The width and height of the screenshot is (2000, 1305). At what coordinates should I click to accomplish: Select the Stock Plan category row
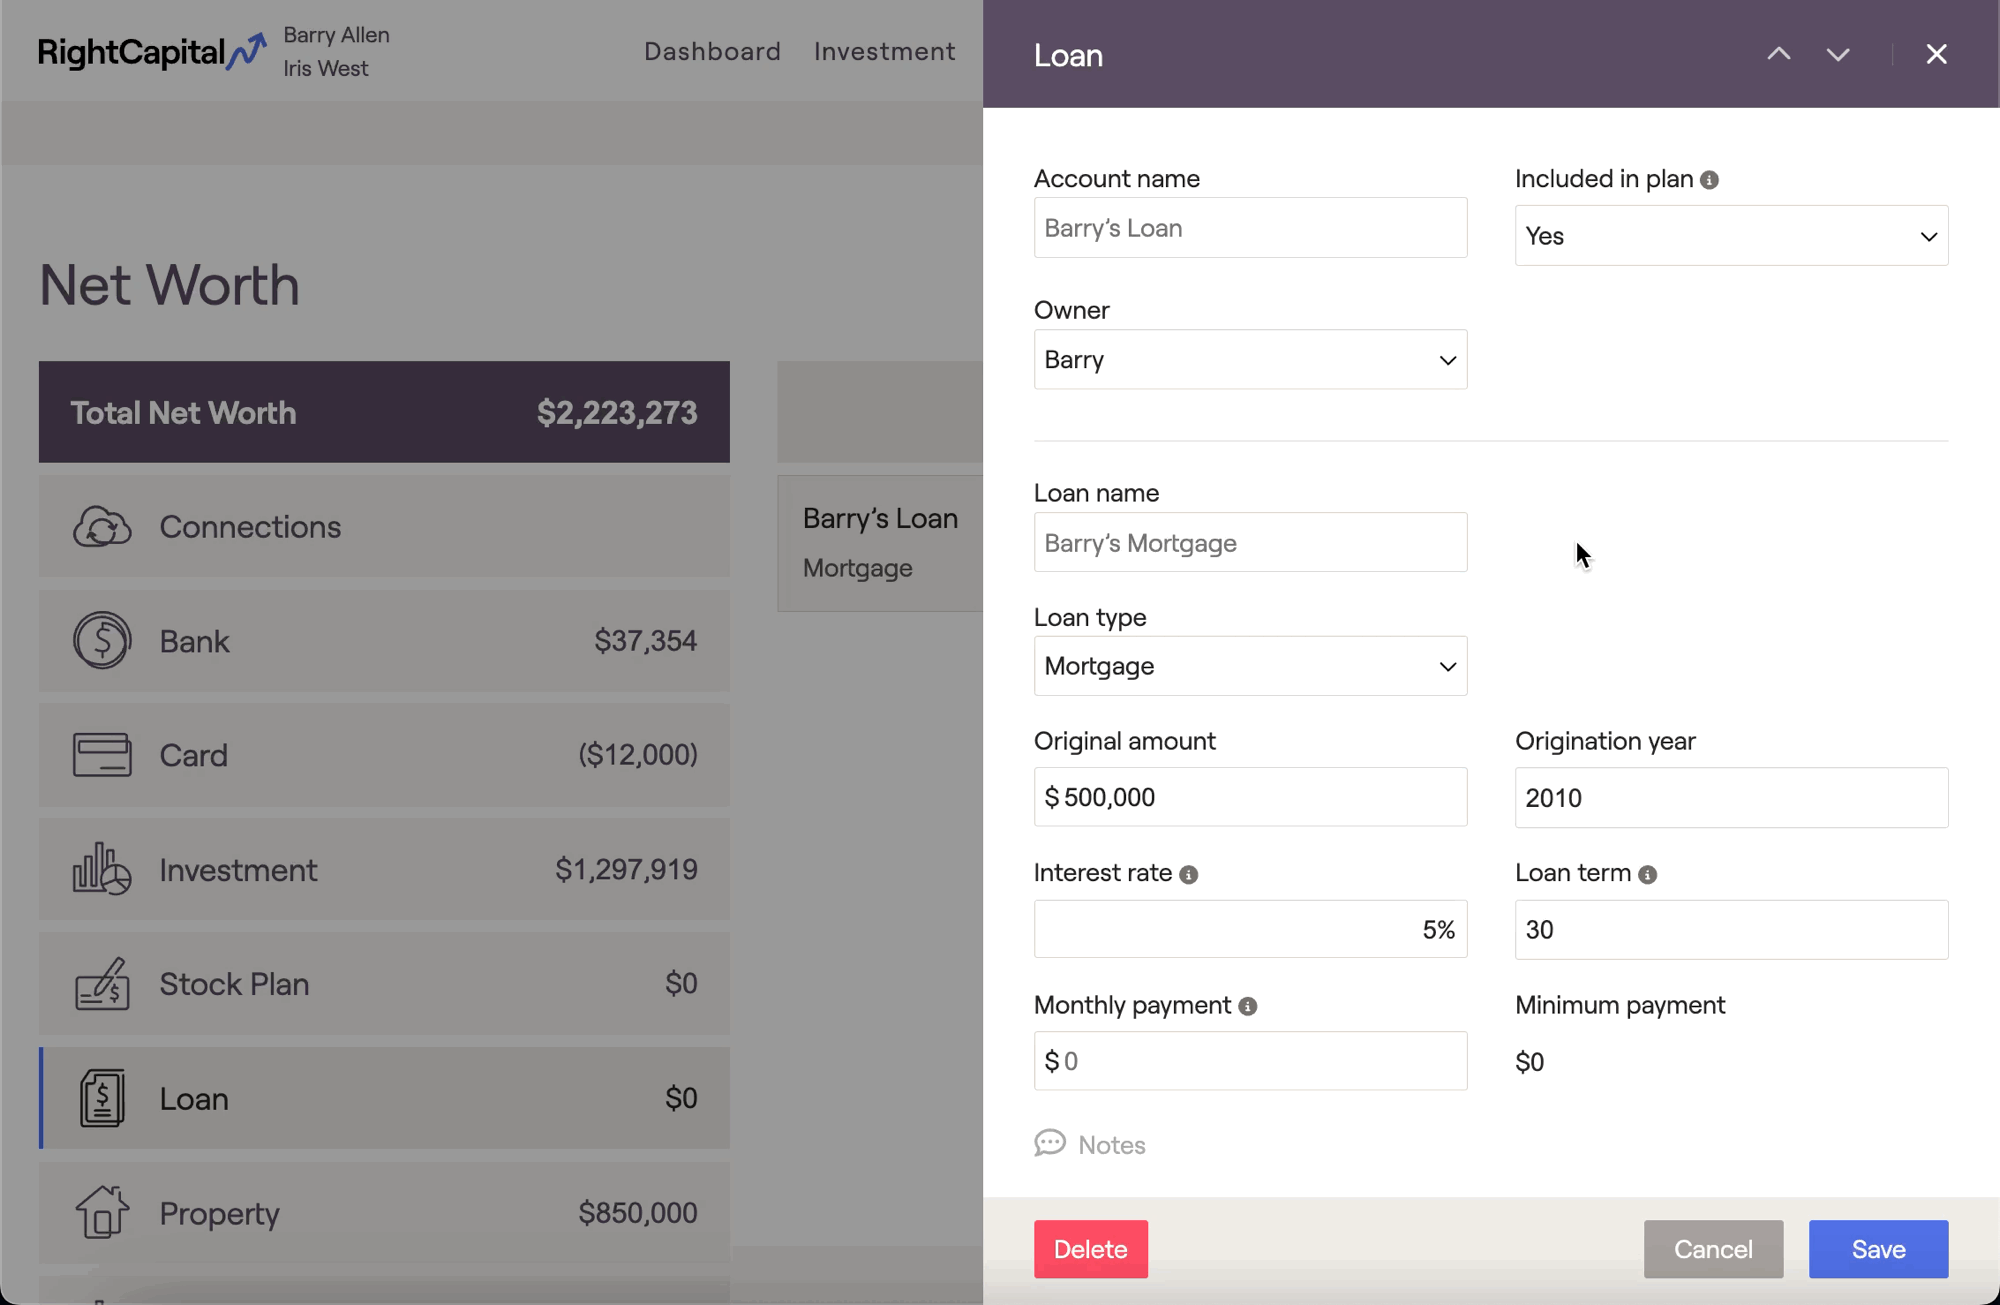point(384,983)
